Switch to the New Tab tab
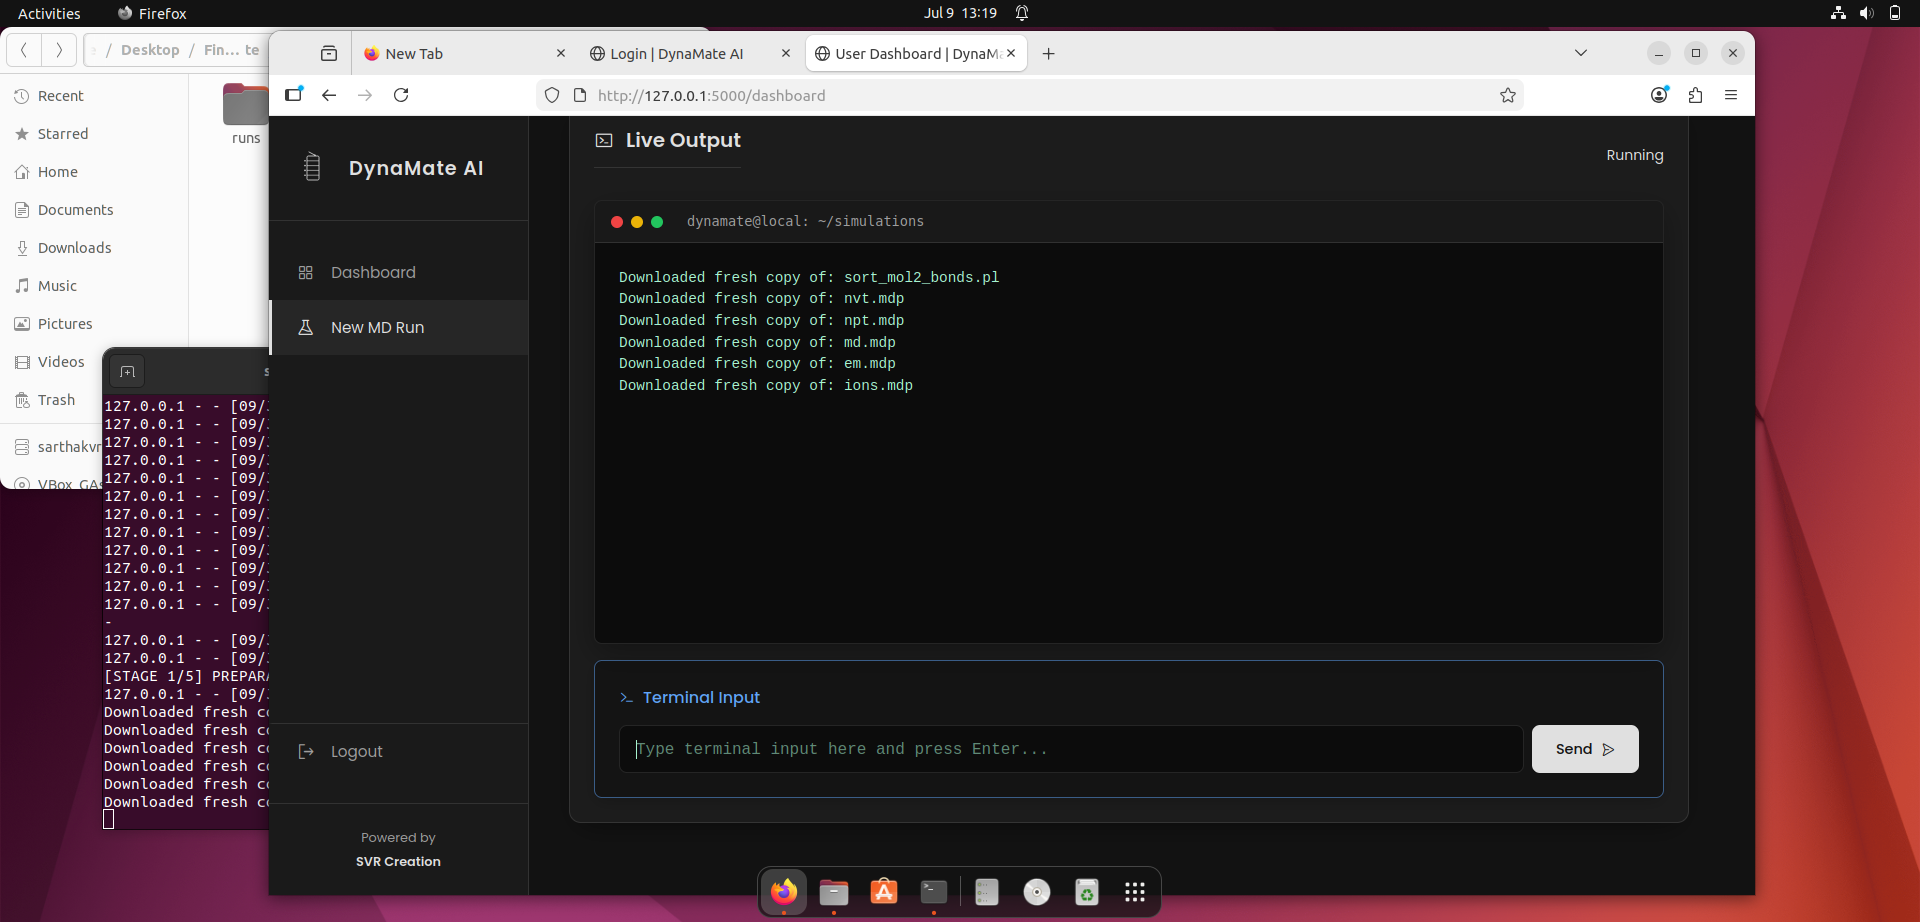The image size is (1920, 922). tap(463, 54)
